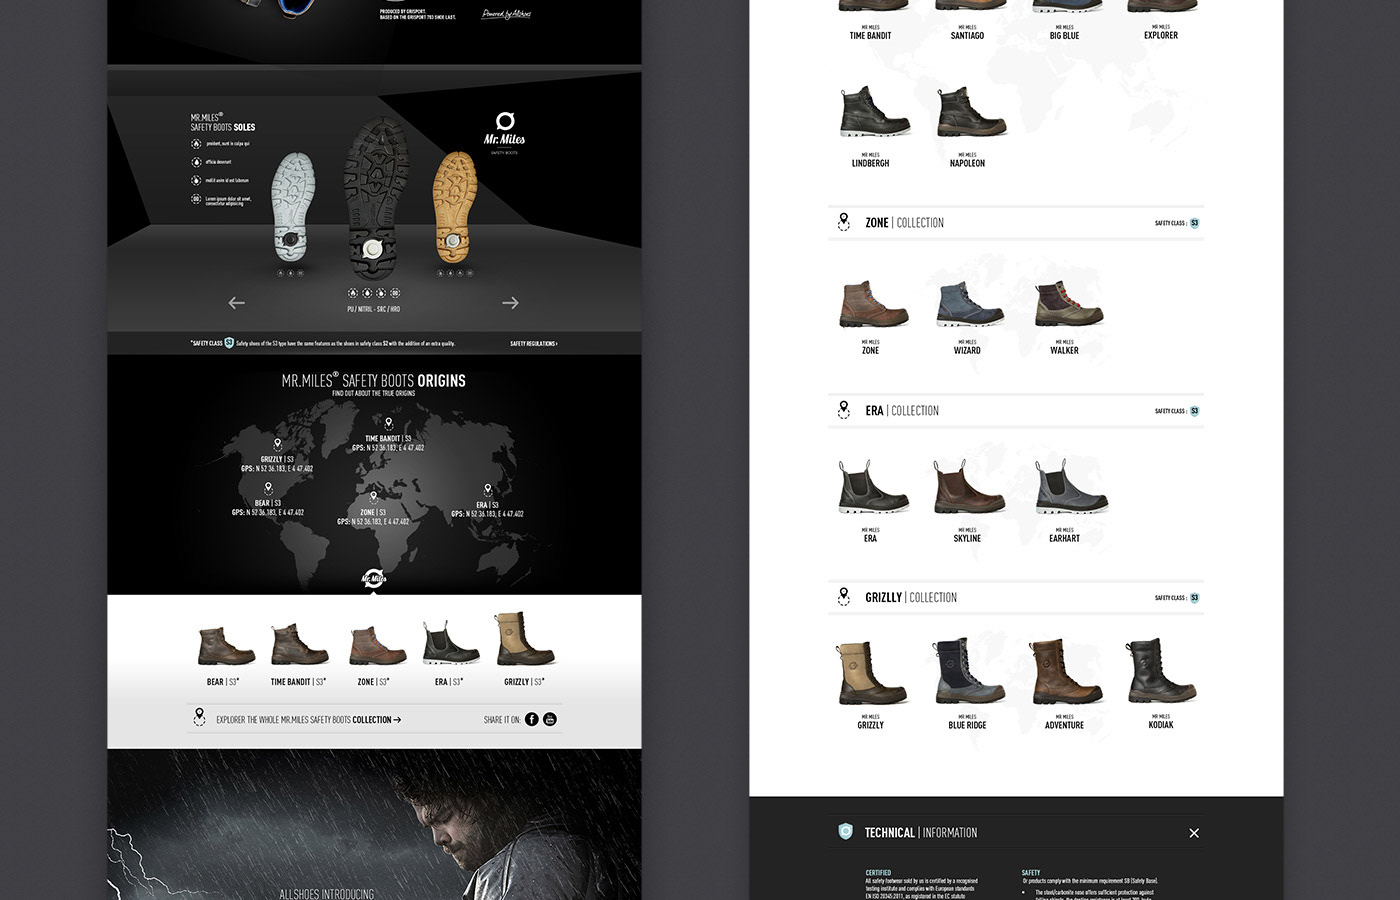Screen dimensions: 1400x900
Task: Click the Mr.Miles emblem below the map
Action: click(x=374, y=579)
